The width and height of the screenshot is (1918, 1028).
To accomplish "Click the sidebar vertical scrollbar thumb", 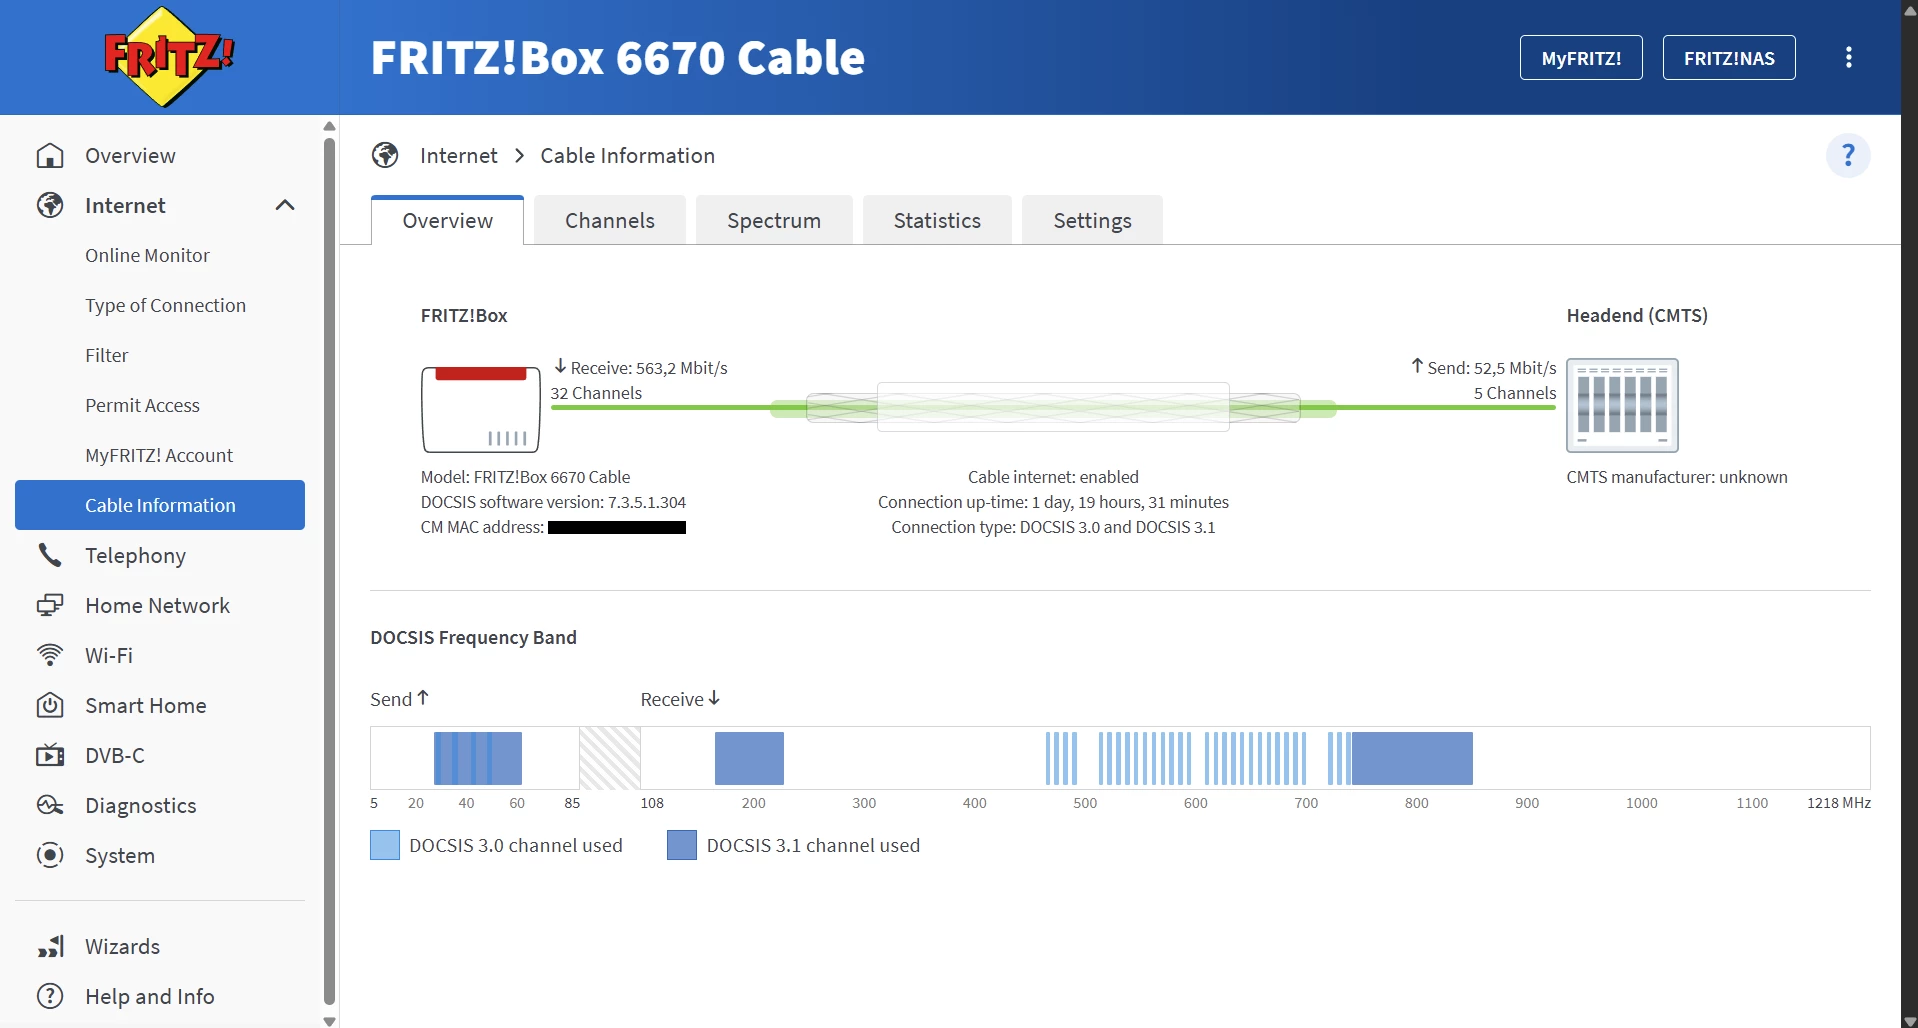I will coord(330,570).
